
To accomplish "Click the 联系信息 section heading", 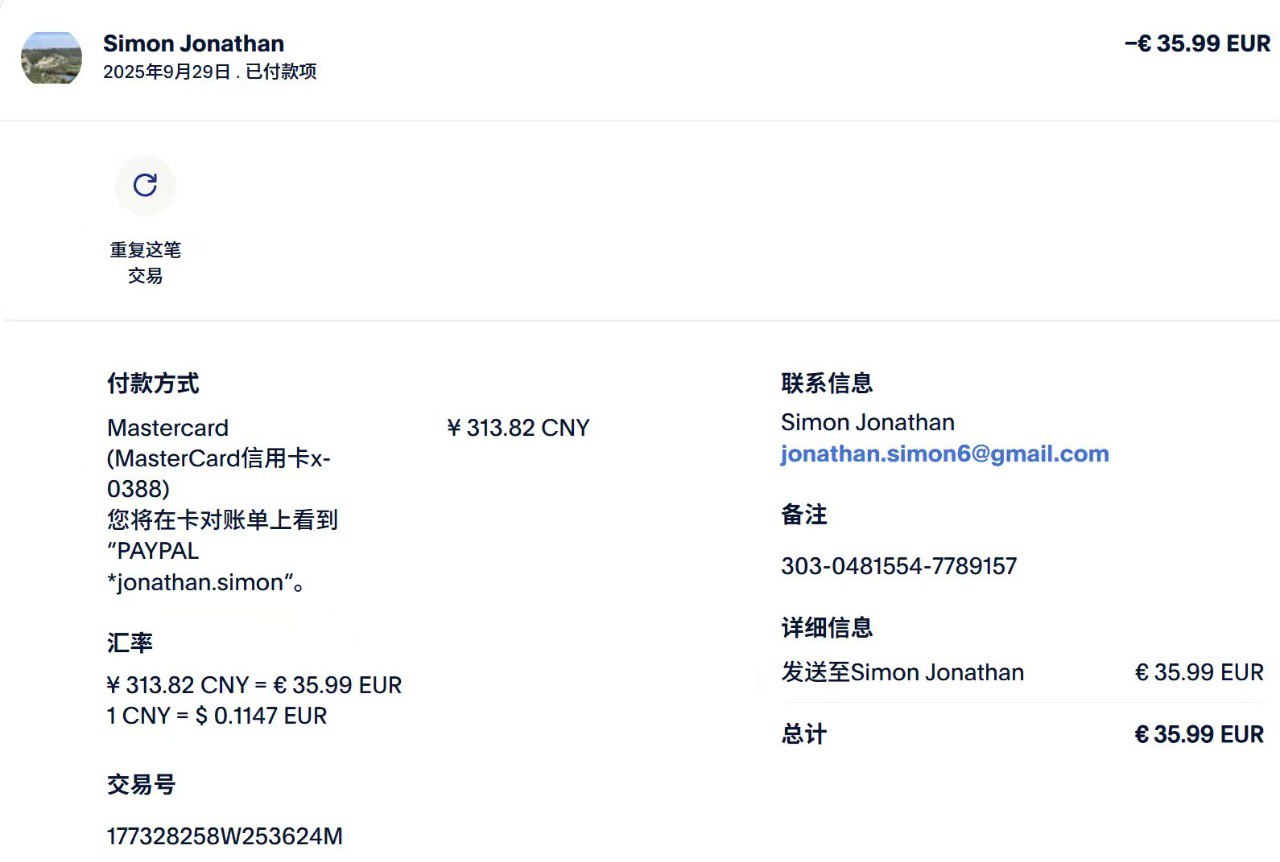I will [827, 383].
